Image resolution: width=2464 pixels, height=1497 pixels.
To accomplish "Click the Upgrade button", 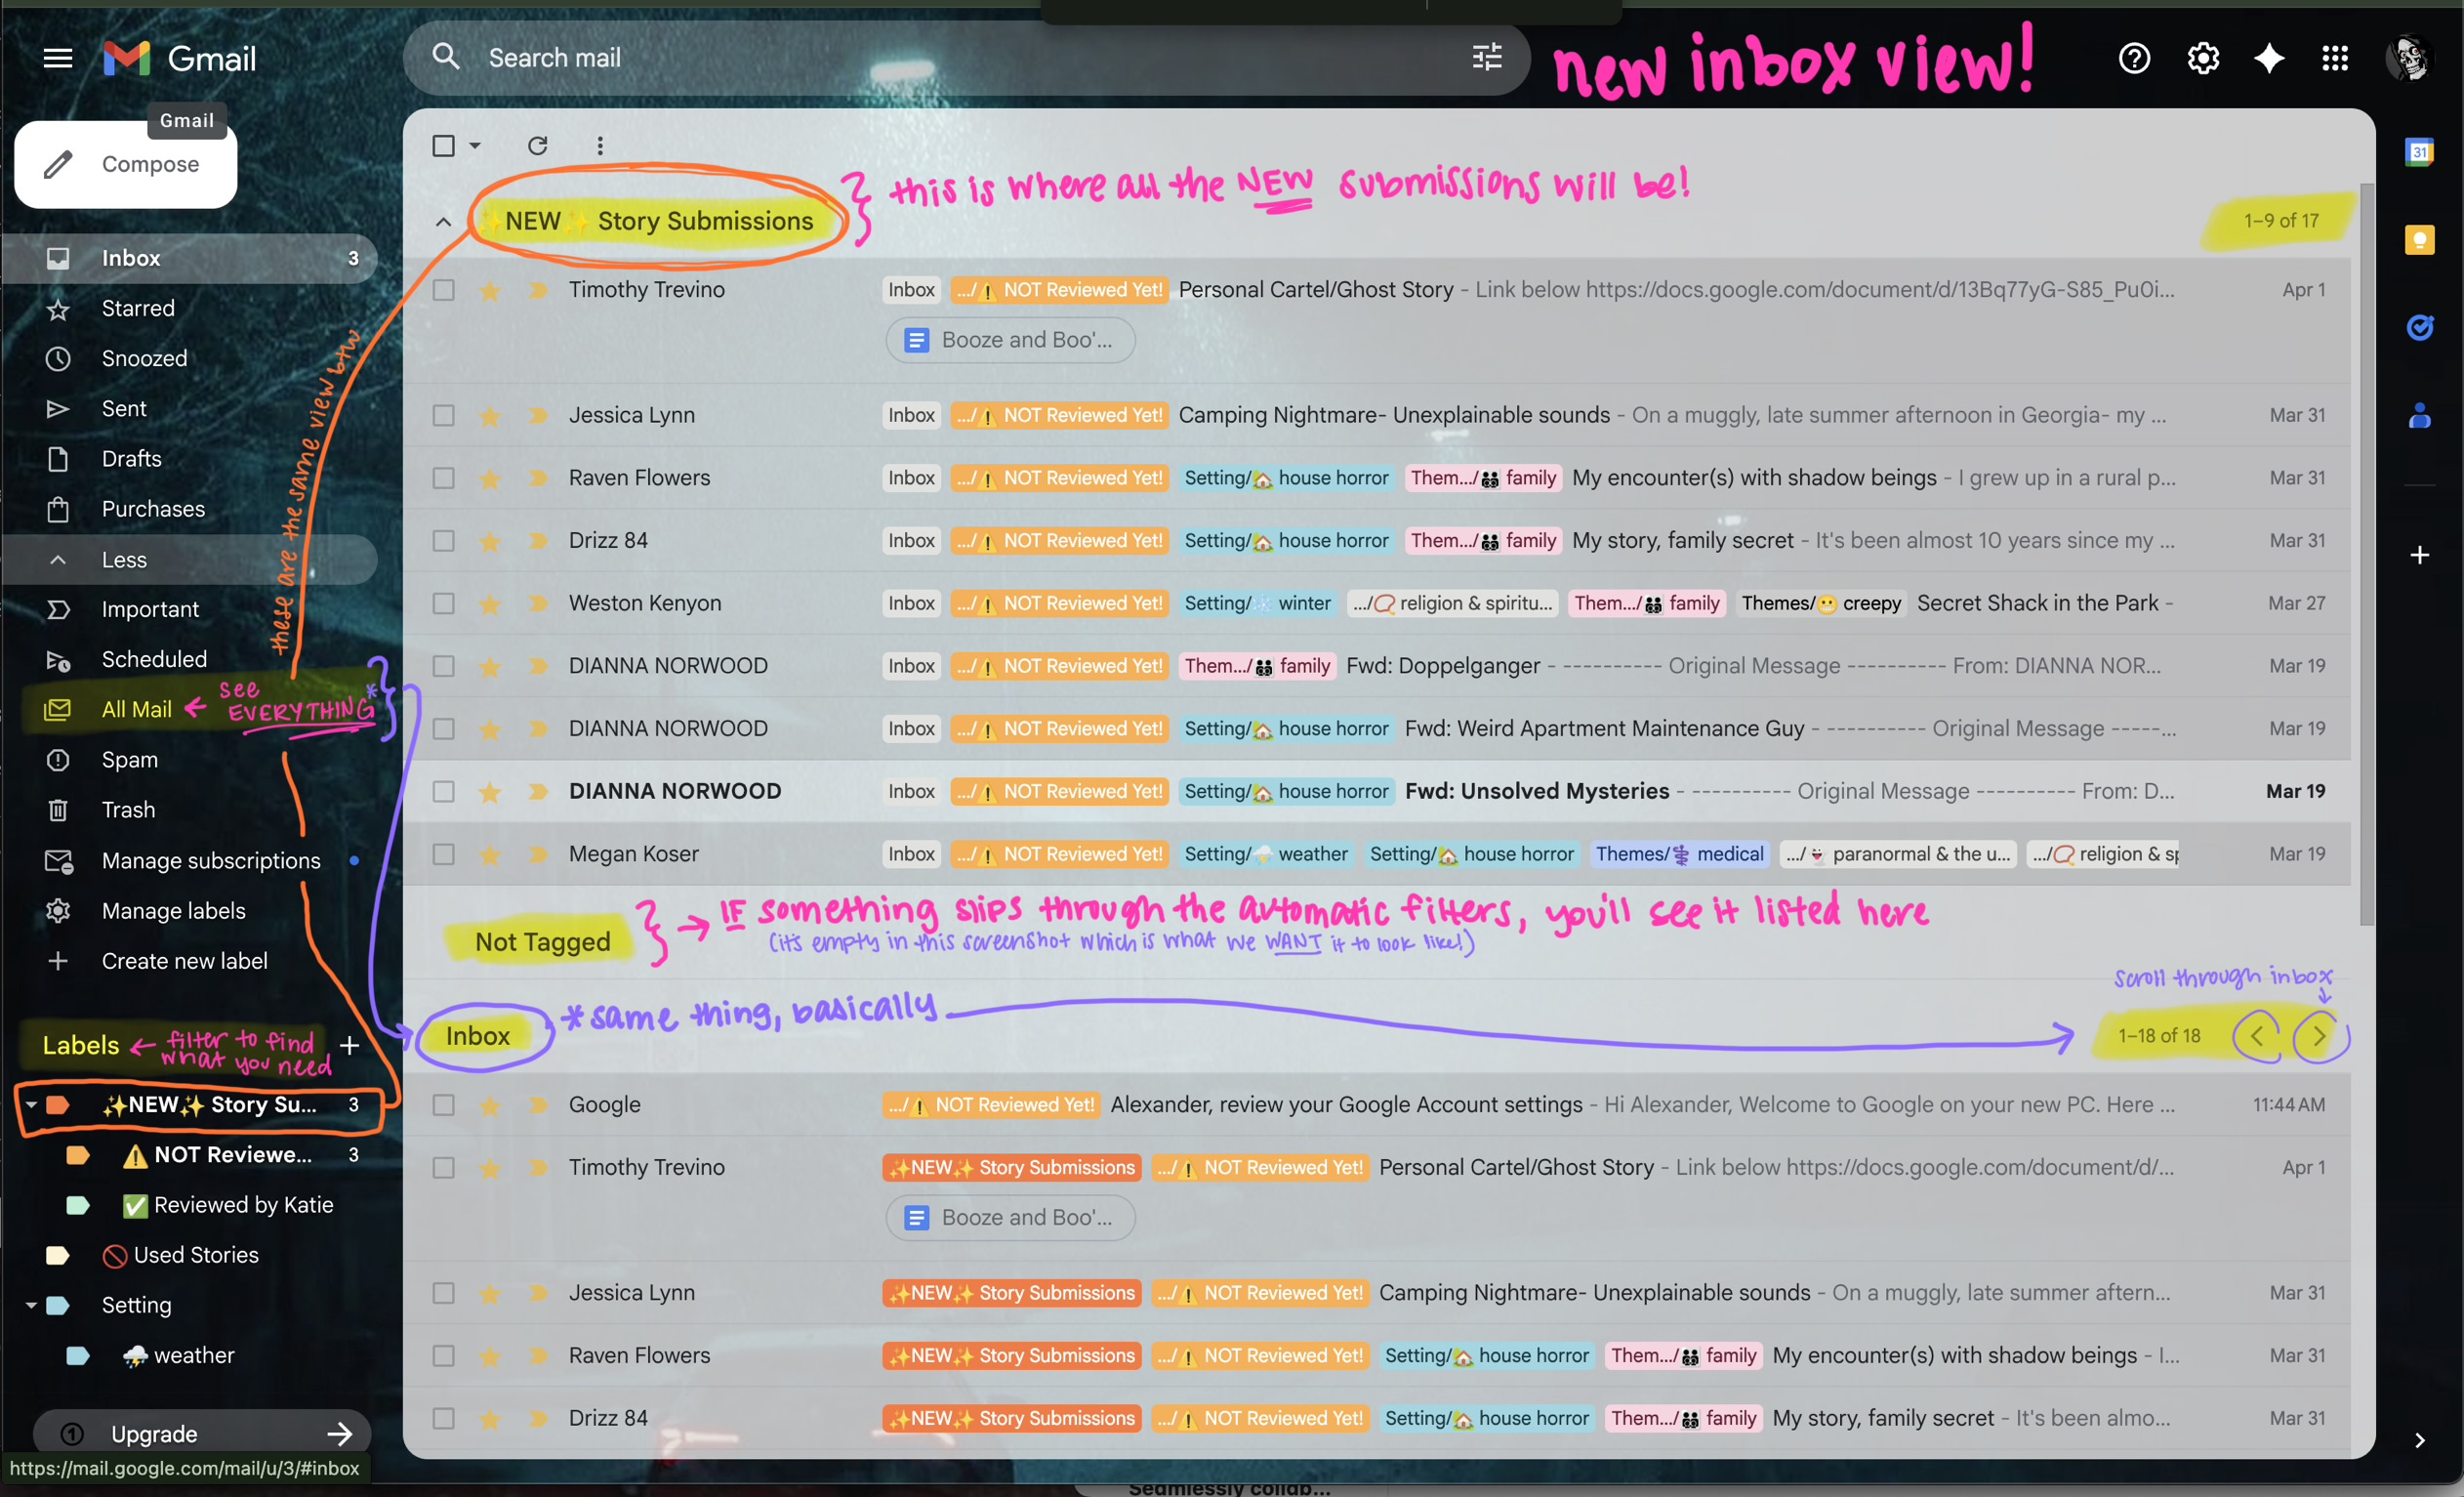I will [x=202, y=1432].
